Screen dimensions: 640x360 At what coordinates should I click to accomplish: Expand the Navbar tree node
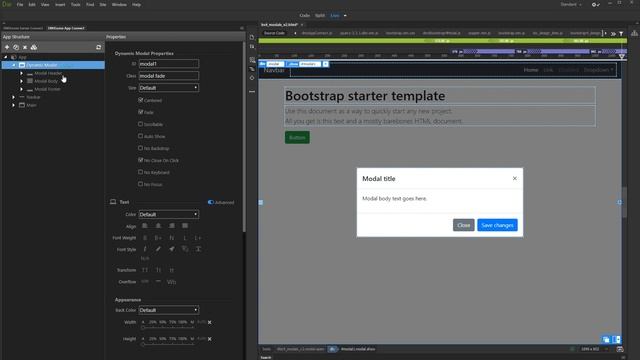click(13, 97)
